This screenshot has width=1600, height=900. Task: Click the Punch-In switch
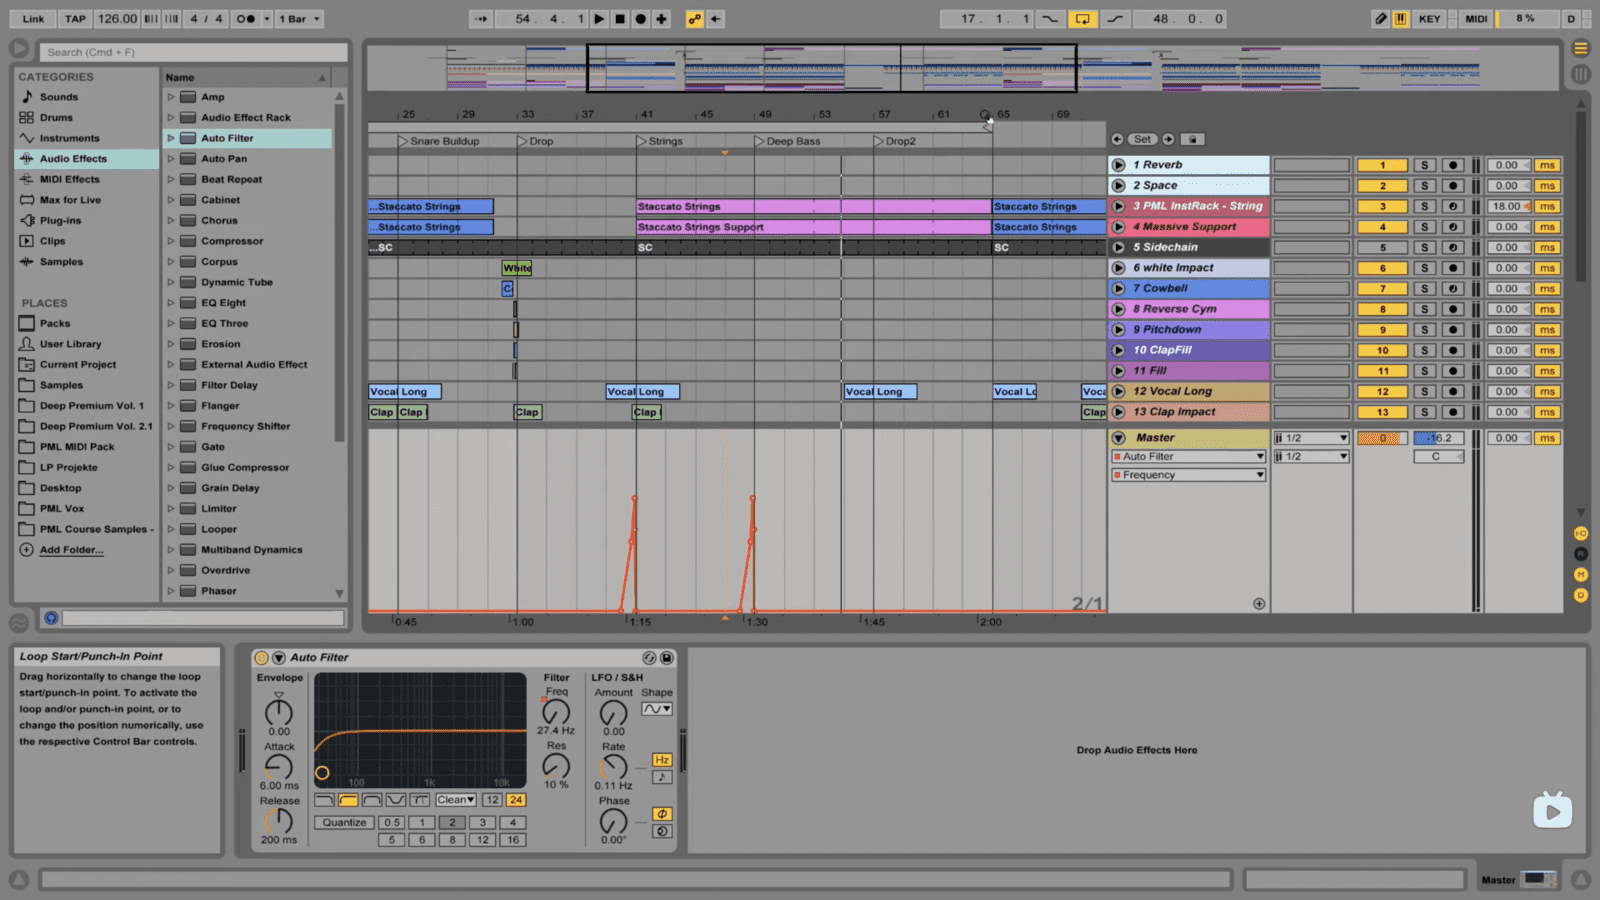coord(1049,19)
